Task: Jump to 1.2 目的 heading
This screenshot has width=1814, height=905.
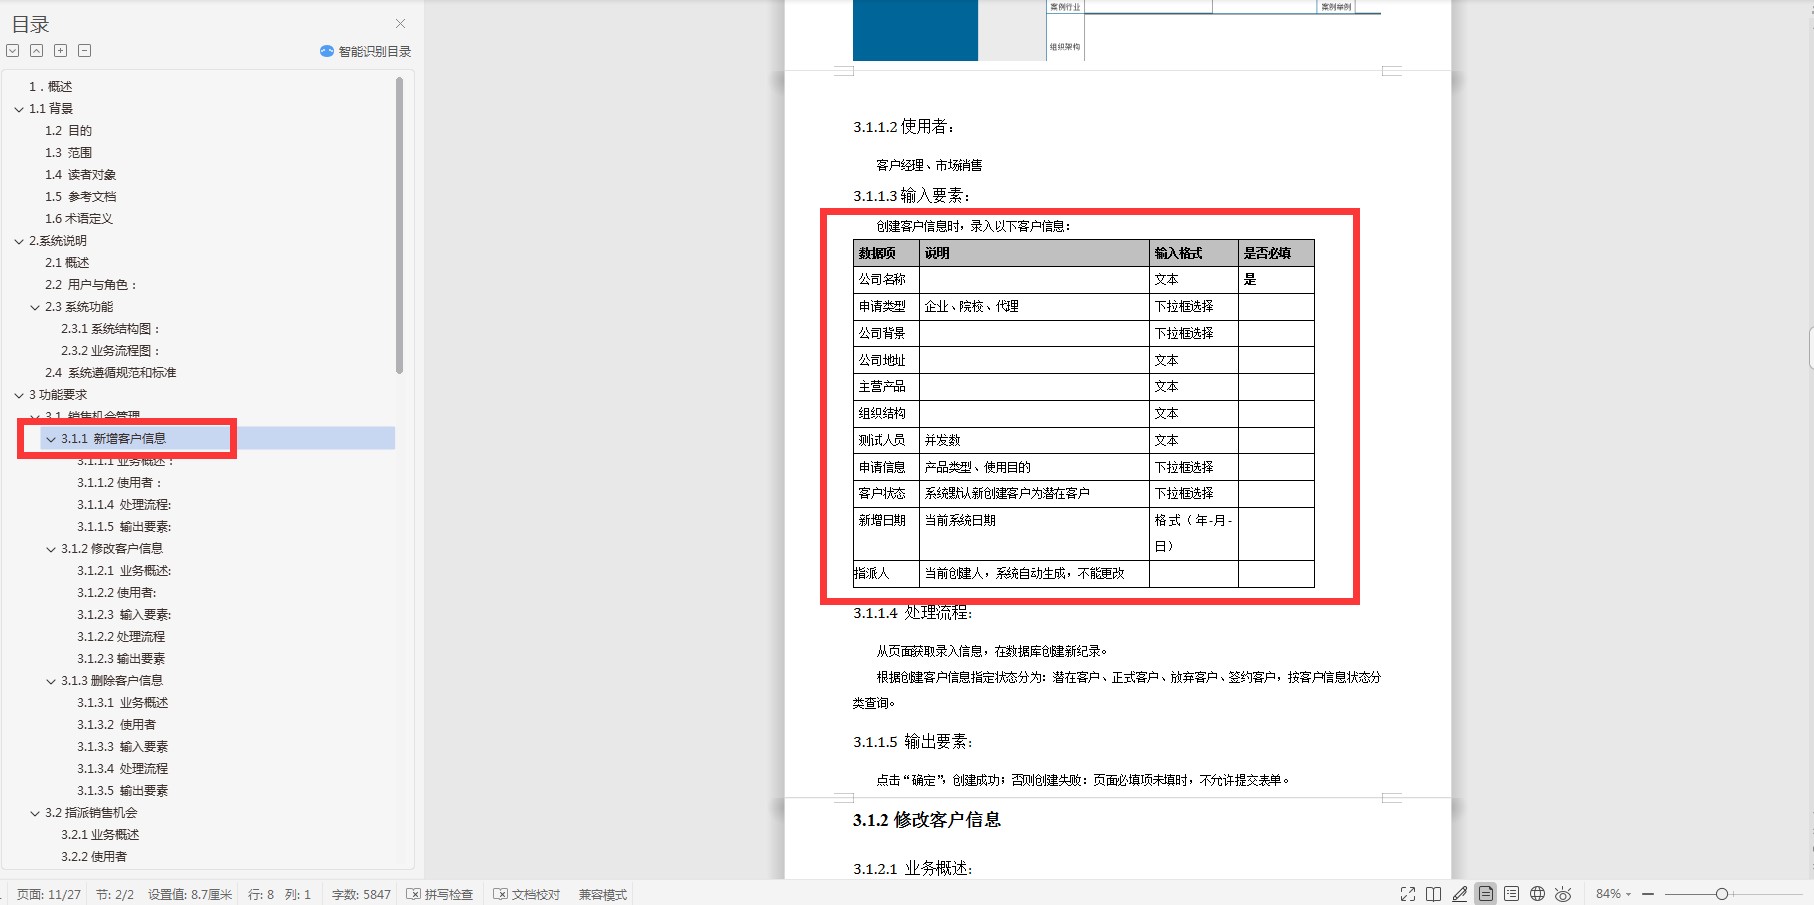Action: click(x=68, y=131)
